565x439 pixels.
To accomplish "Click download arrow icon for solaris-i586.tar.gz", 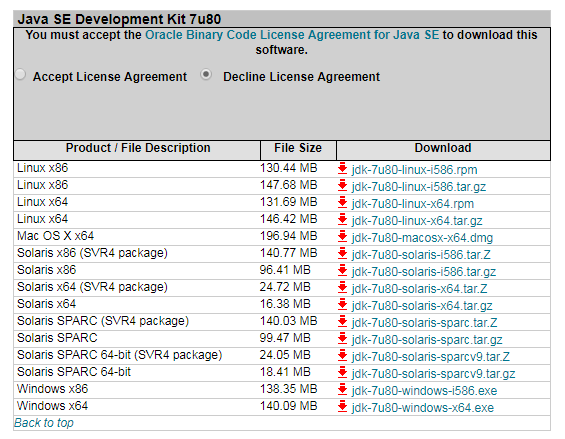I will click(342, 271).
